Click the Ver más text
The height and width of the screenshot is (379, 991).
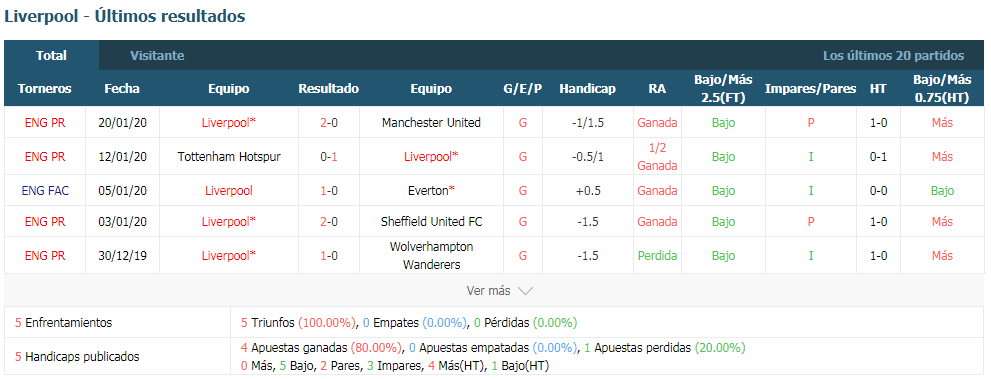[x=488, y=291]
